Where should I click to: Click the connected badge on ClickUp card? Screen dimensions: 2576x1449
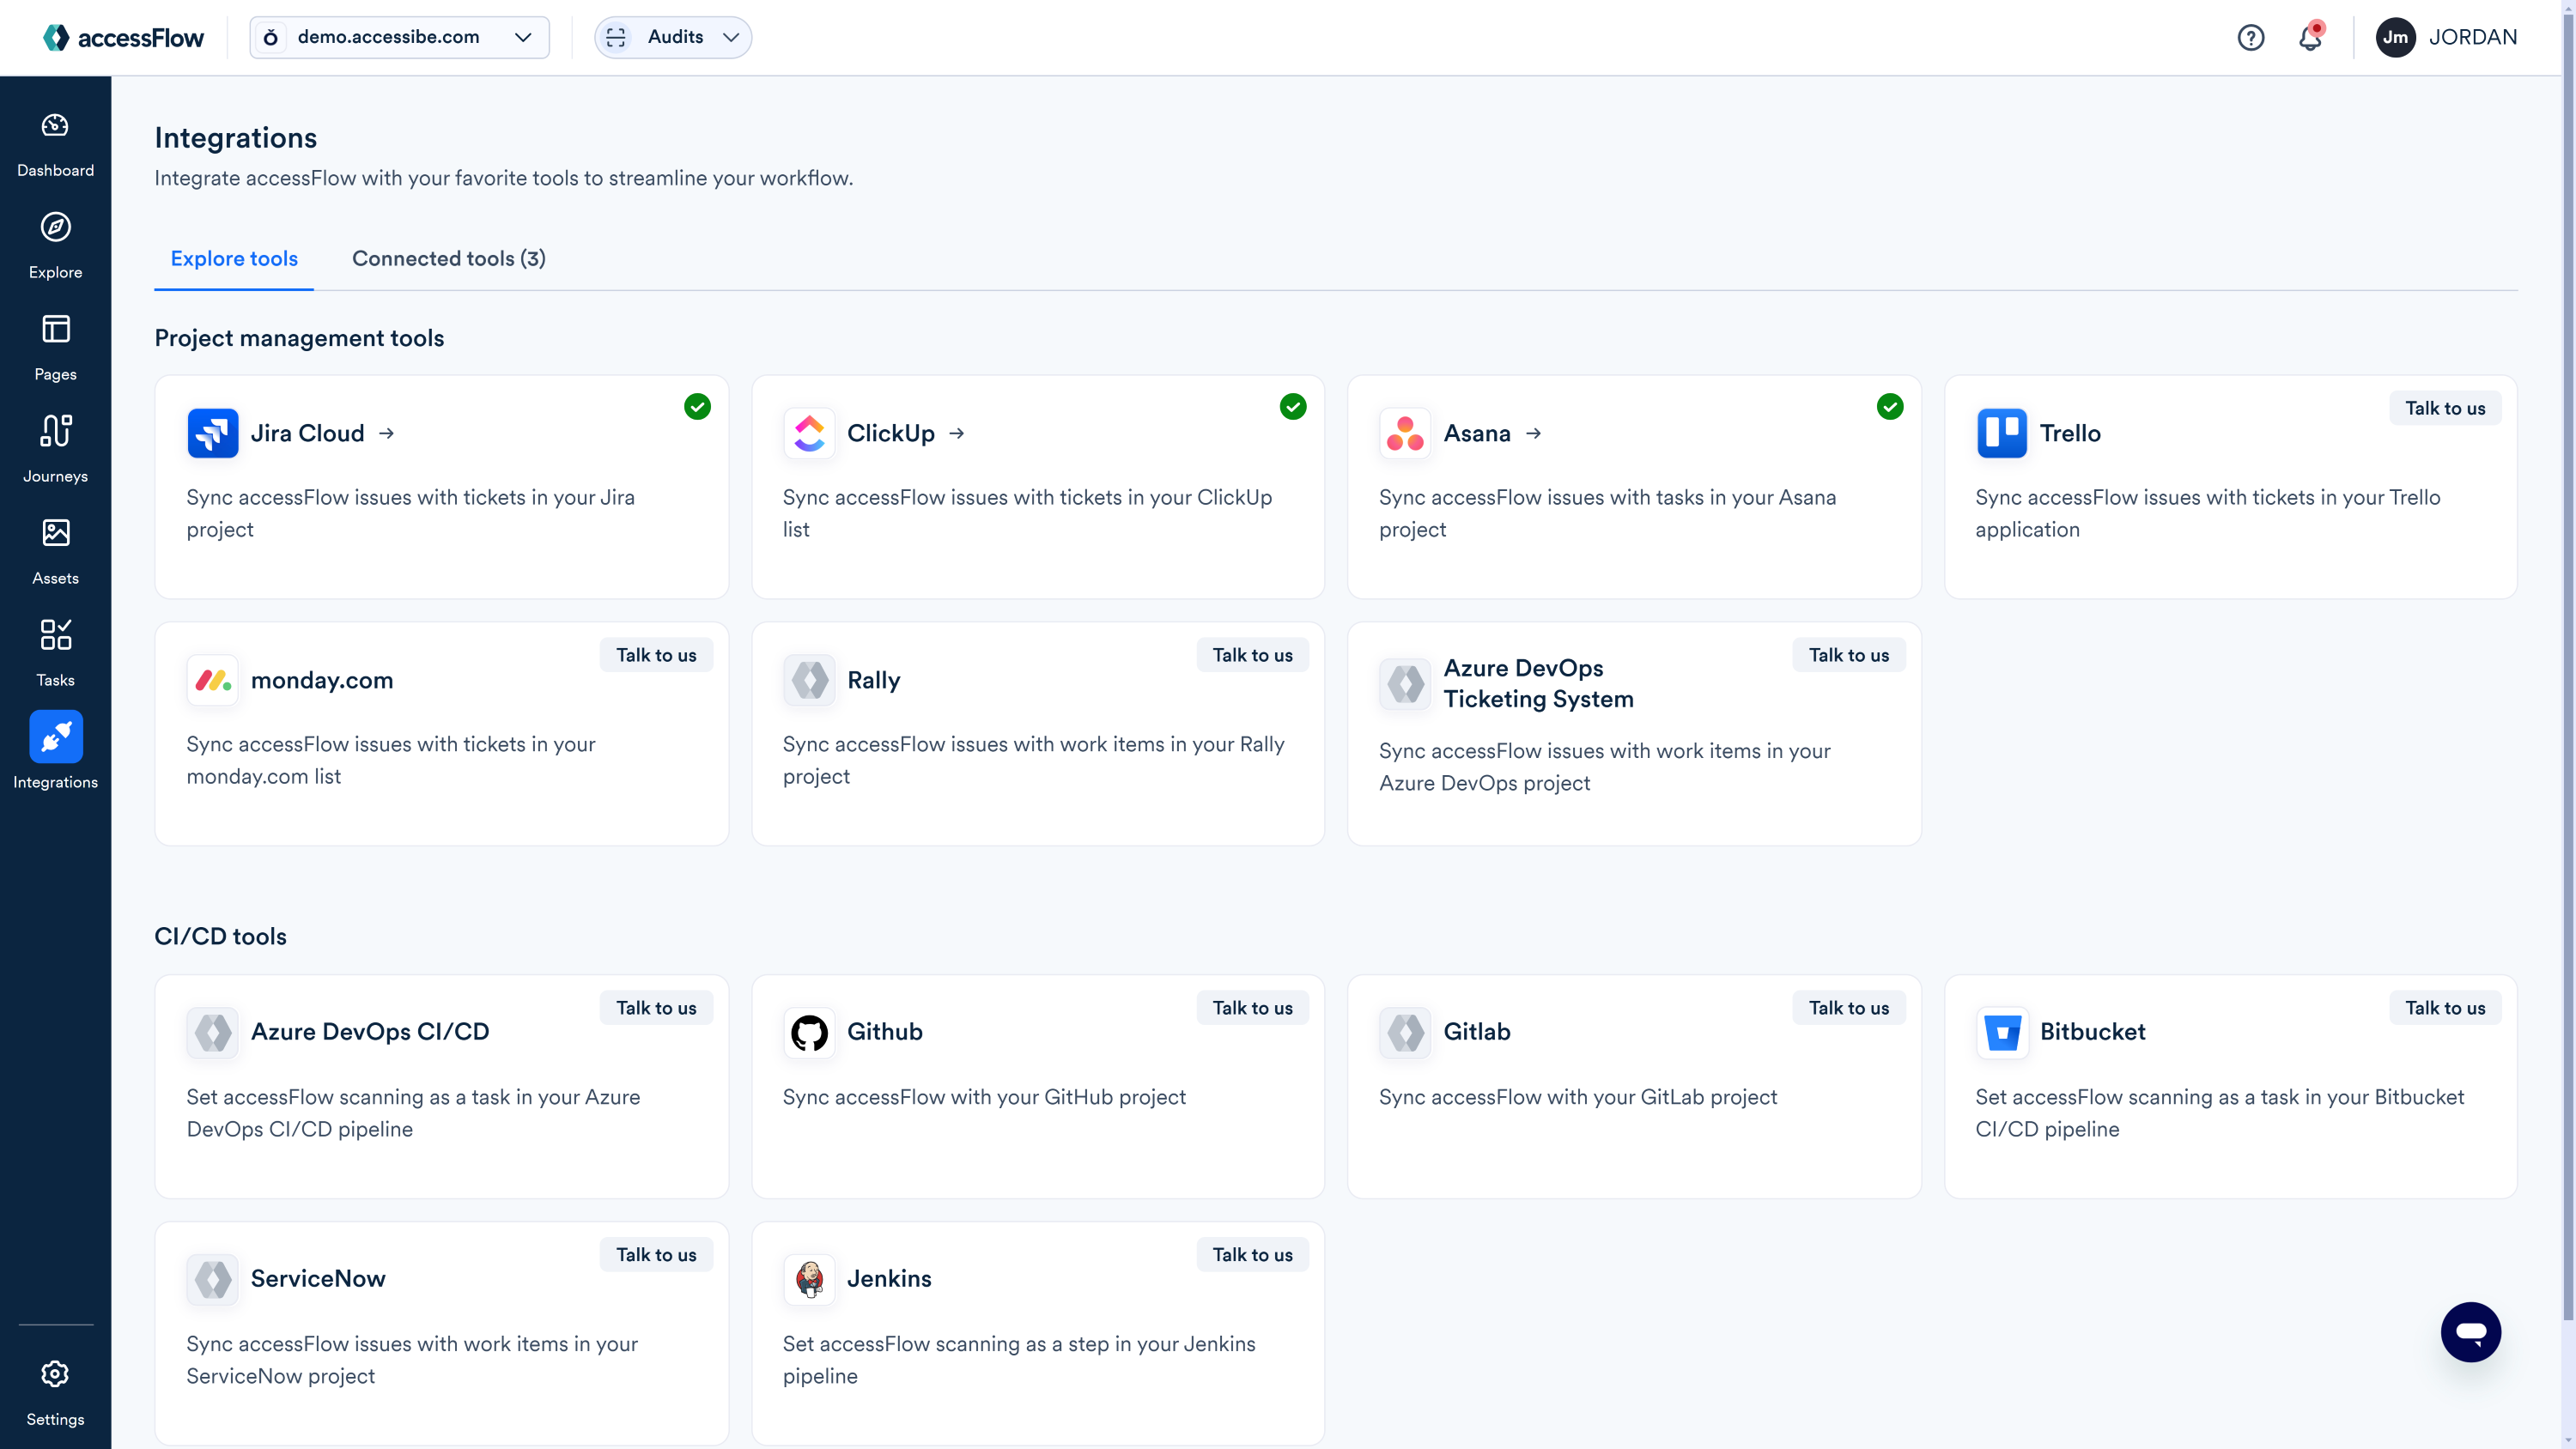coord(1293,406)
